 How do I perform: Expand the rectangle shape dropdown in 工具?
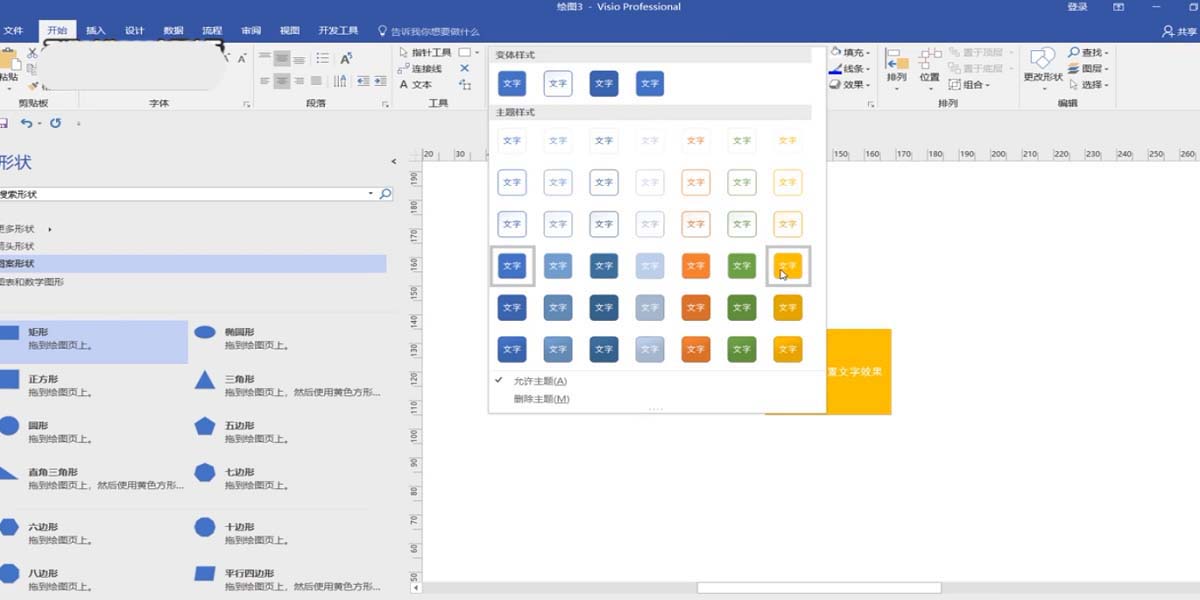pos(477,52)
